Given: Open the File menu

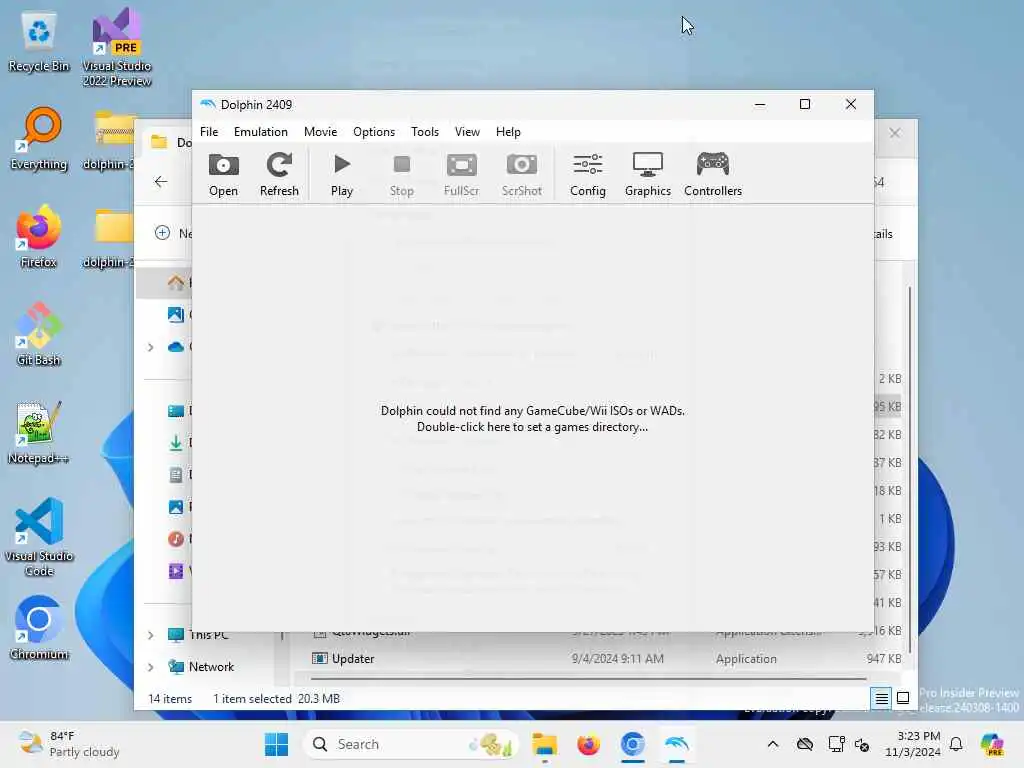Looking at the screenshot, I should click(x=209, y=132).
